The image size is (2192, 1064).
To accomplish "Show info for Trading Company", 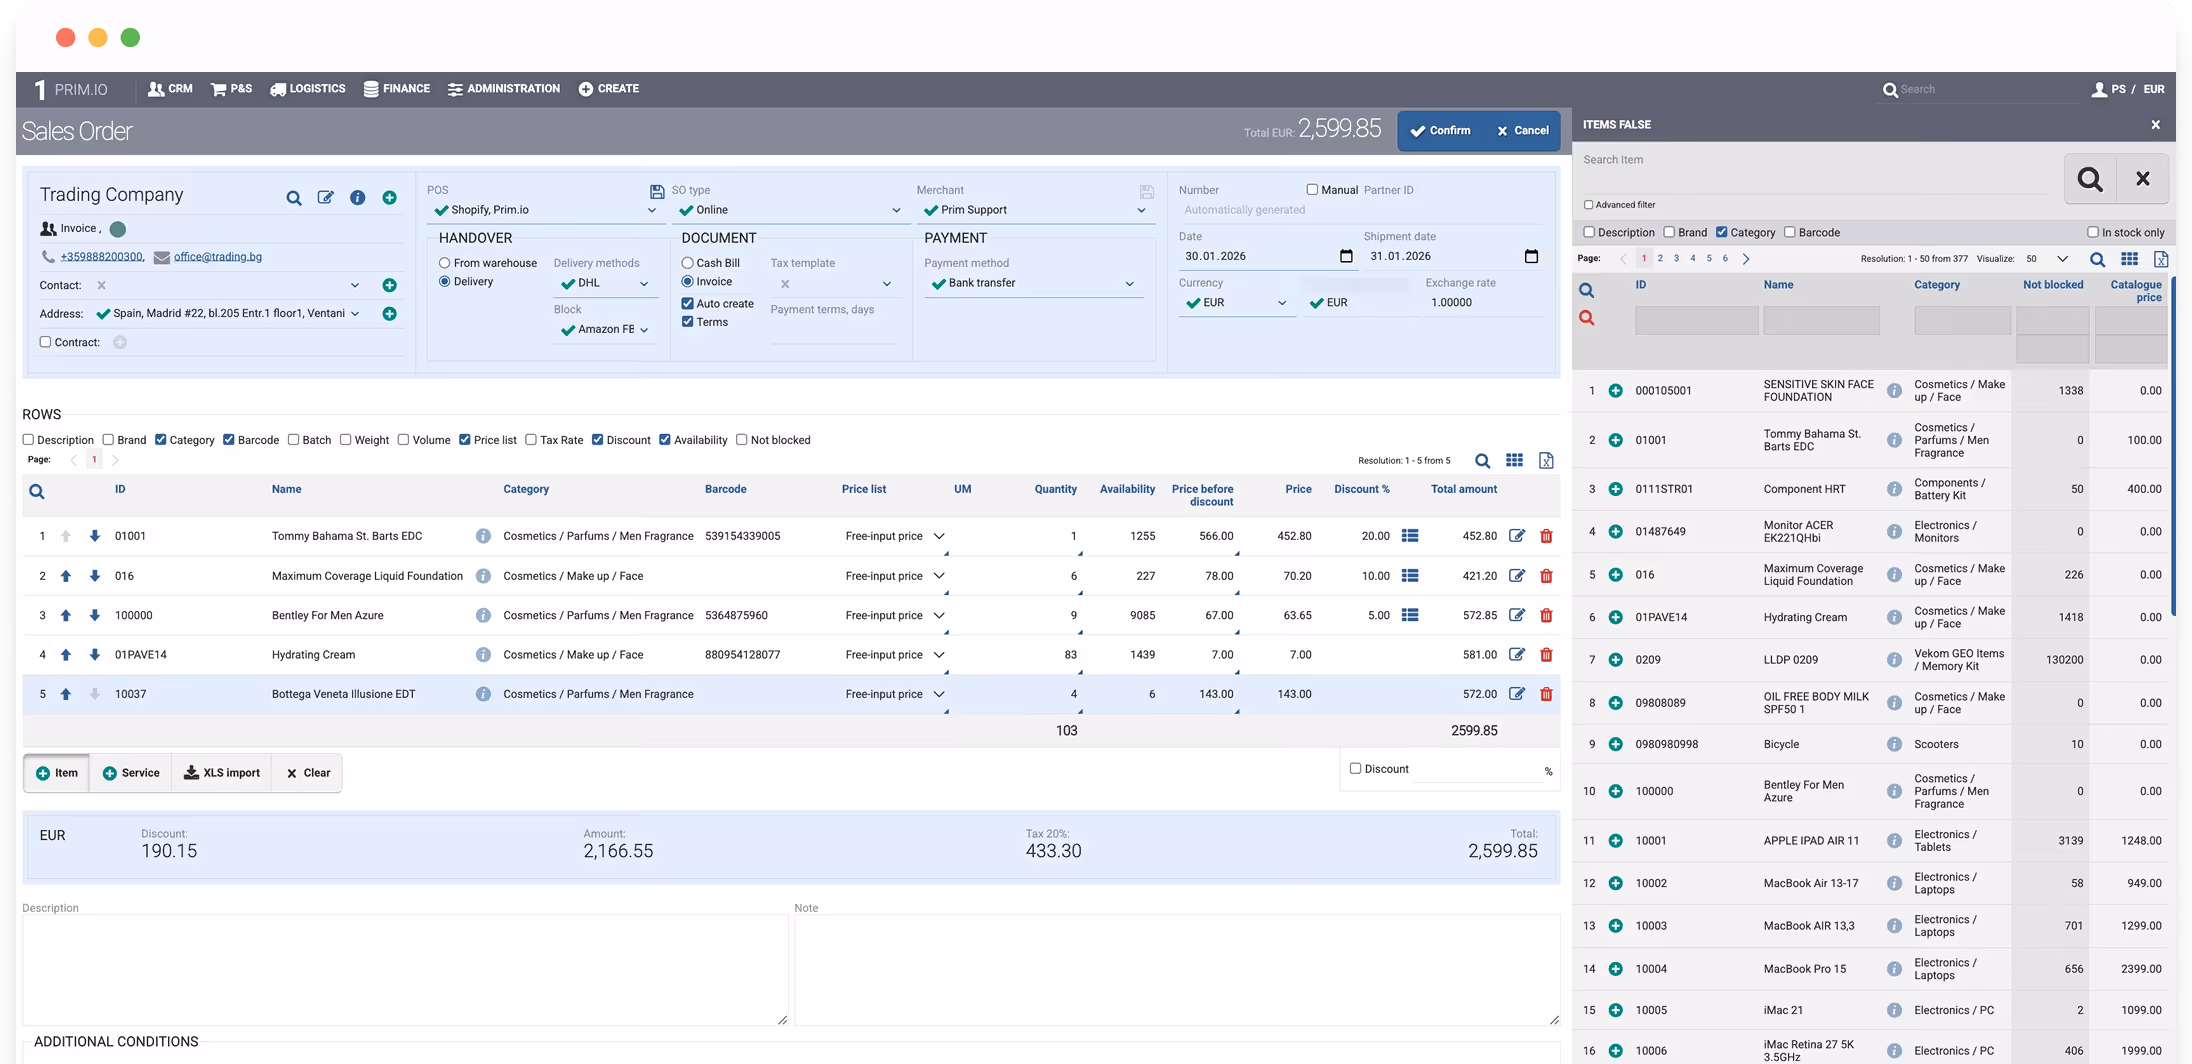I will 357,198.
